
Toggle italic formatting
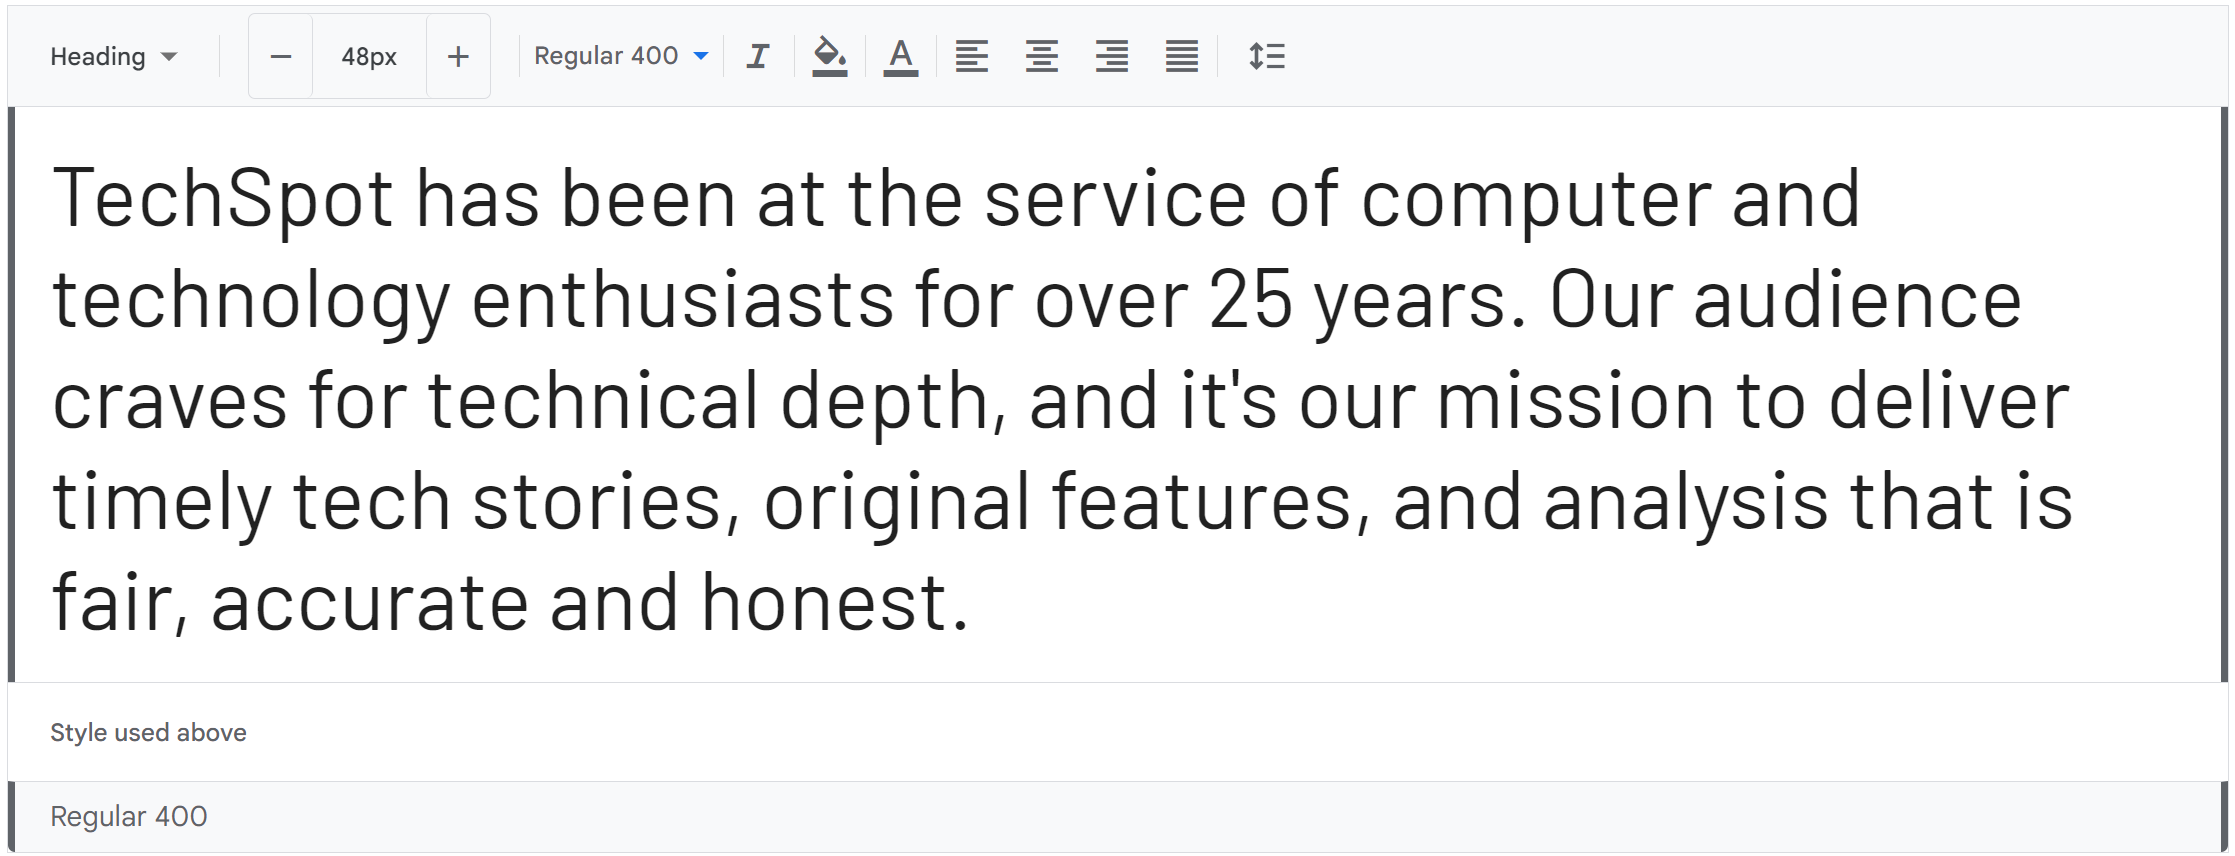coord(758,56)
